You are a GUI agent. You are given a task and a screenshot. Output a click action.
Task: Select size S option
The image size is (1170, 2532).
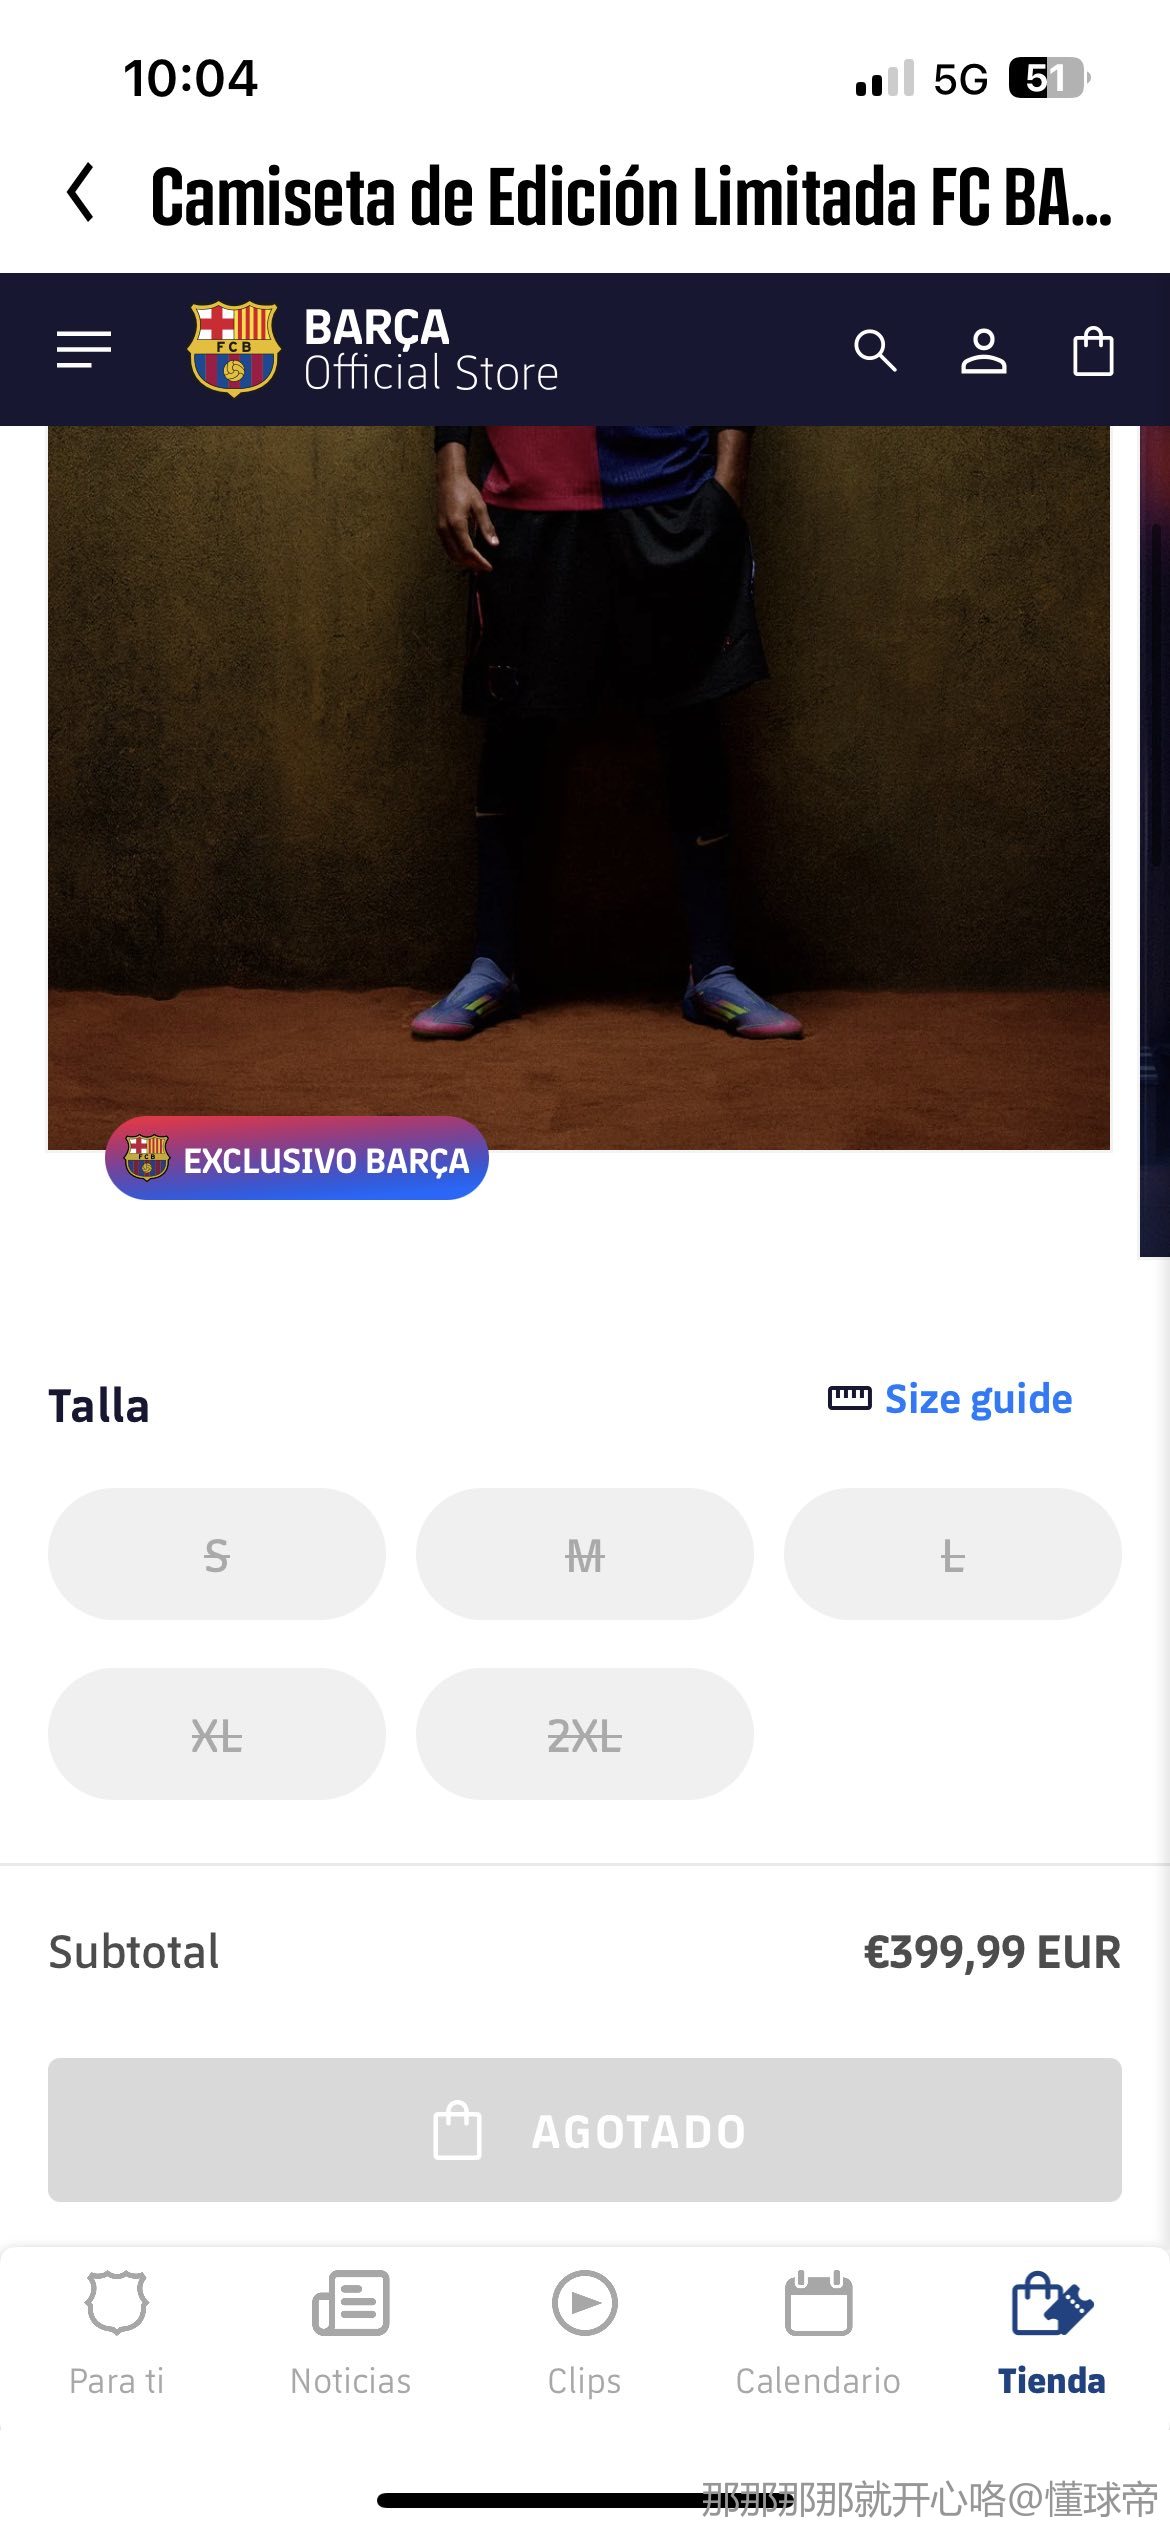(x=217, y=1554)
